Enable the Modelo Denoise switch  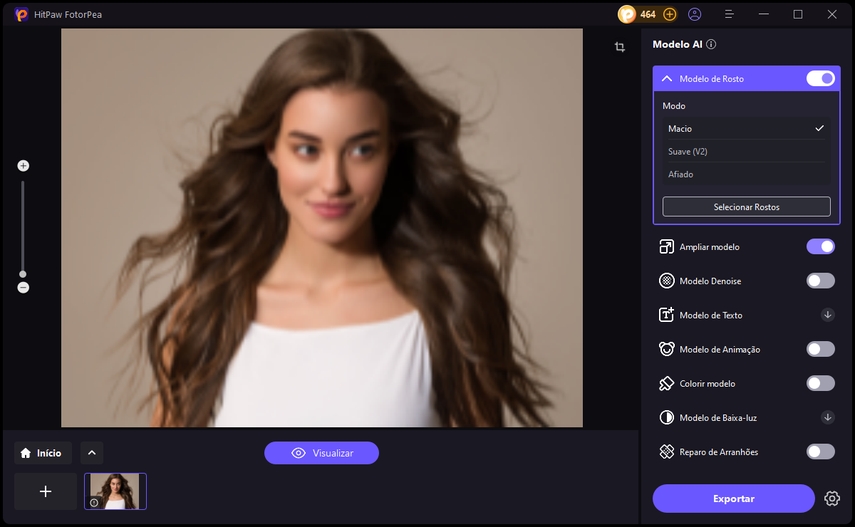click(820, 281)
